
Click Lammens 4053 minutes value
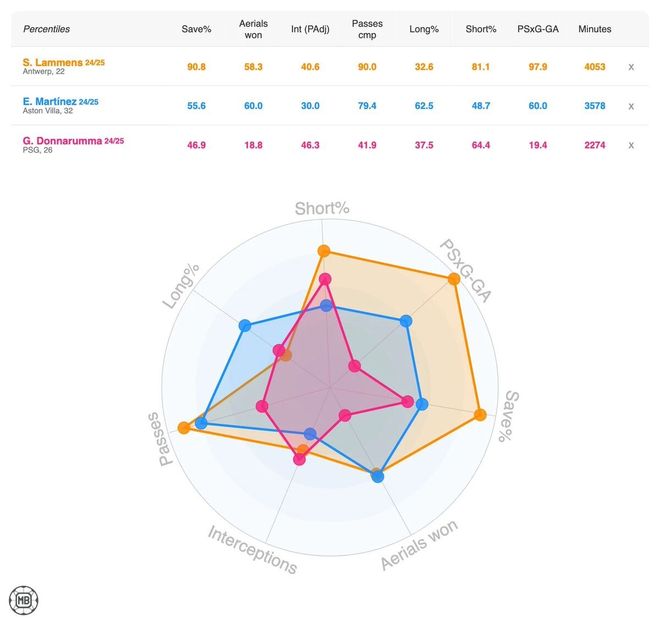pyautogui.click(x=595, y=67)
